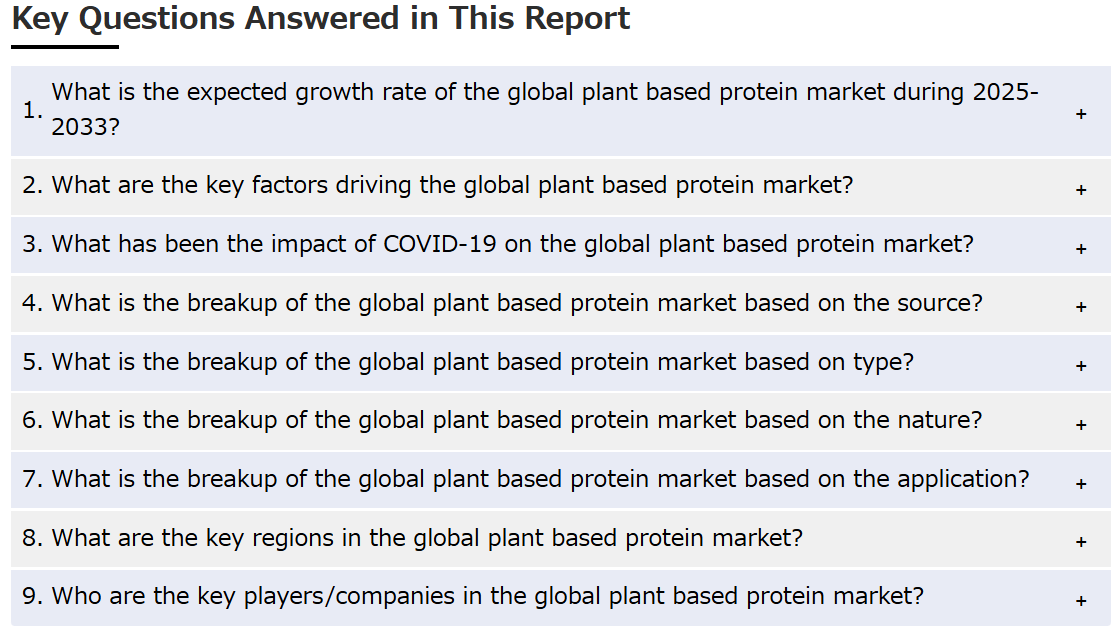Click plus icon for breakup by nature
Viewport: 1120px width, 634px height.
pyautogui.click(x=1081, y=426)
